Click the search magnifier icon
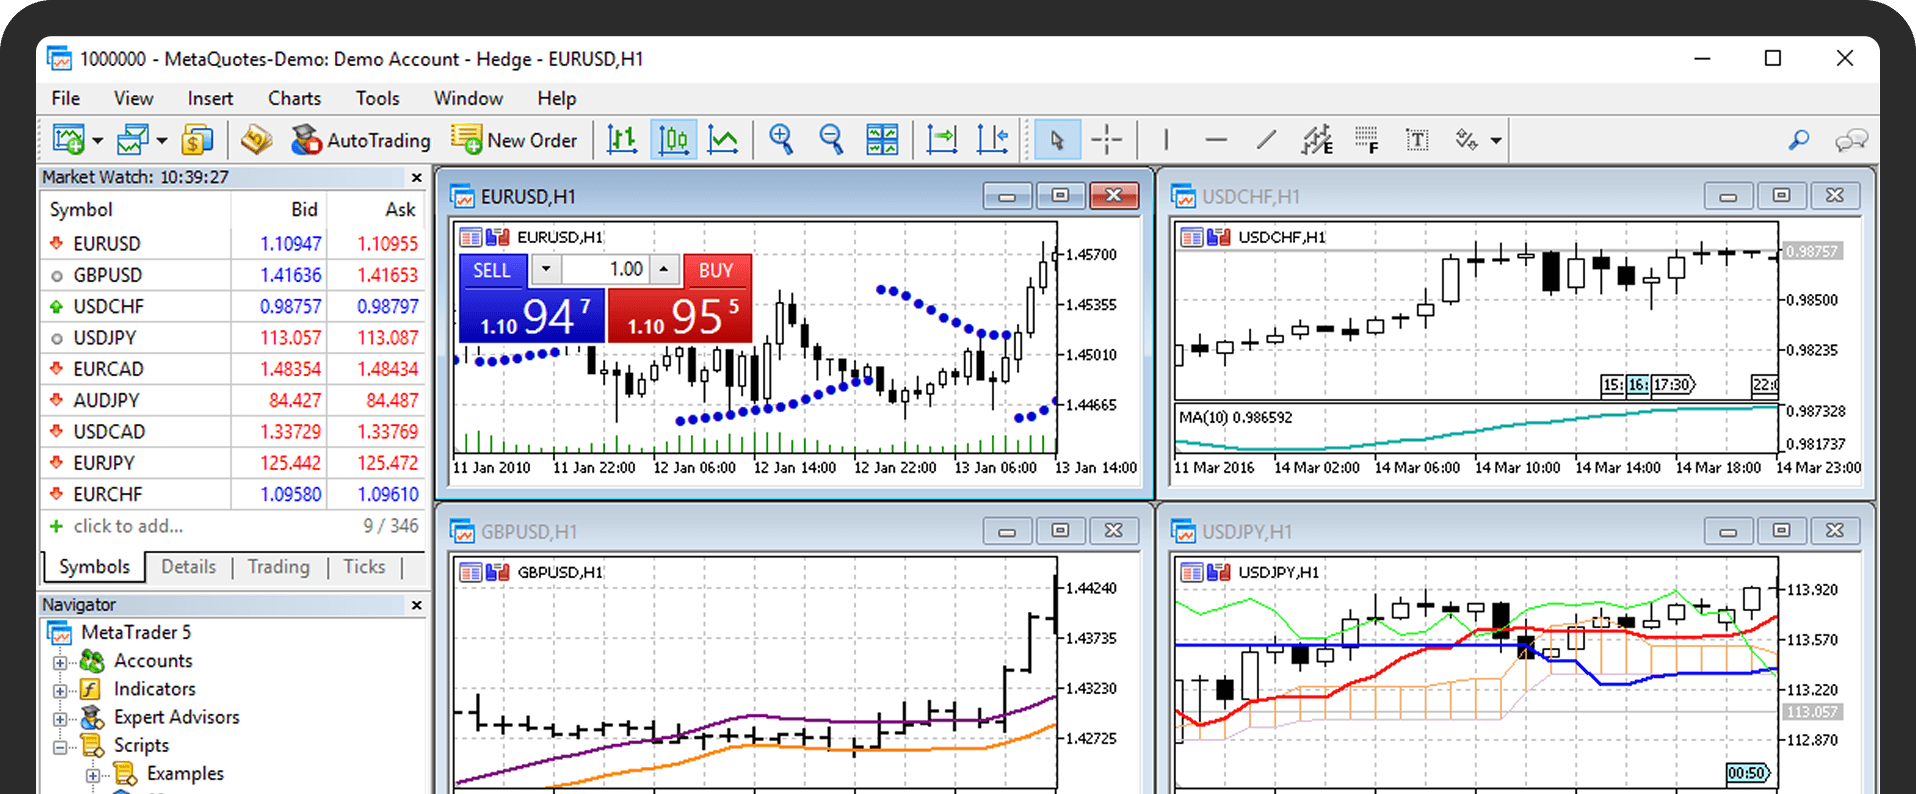 [x=1799, y=140]
